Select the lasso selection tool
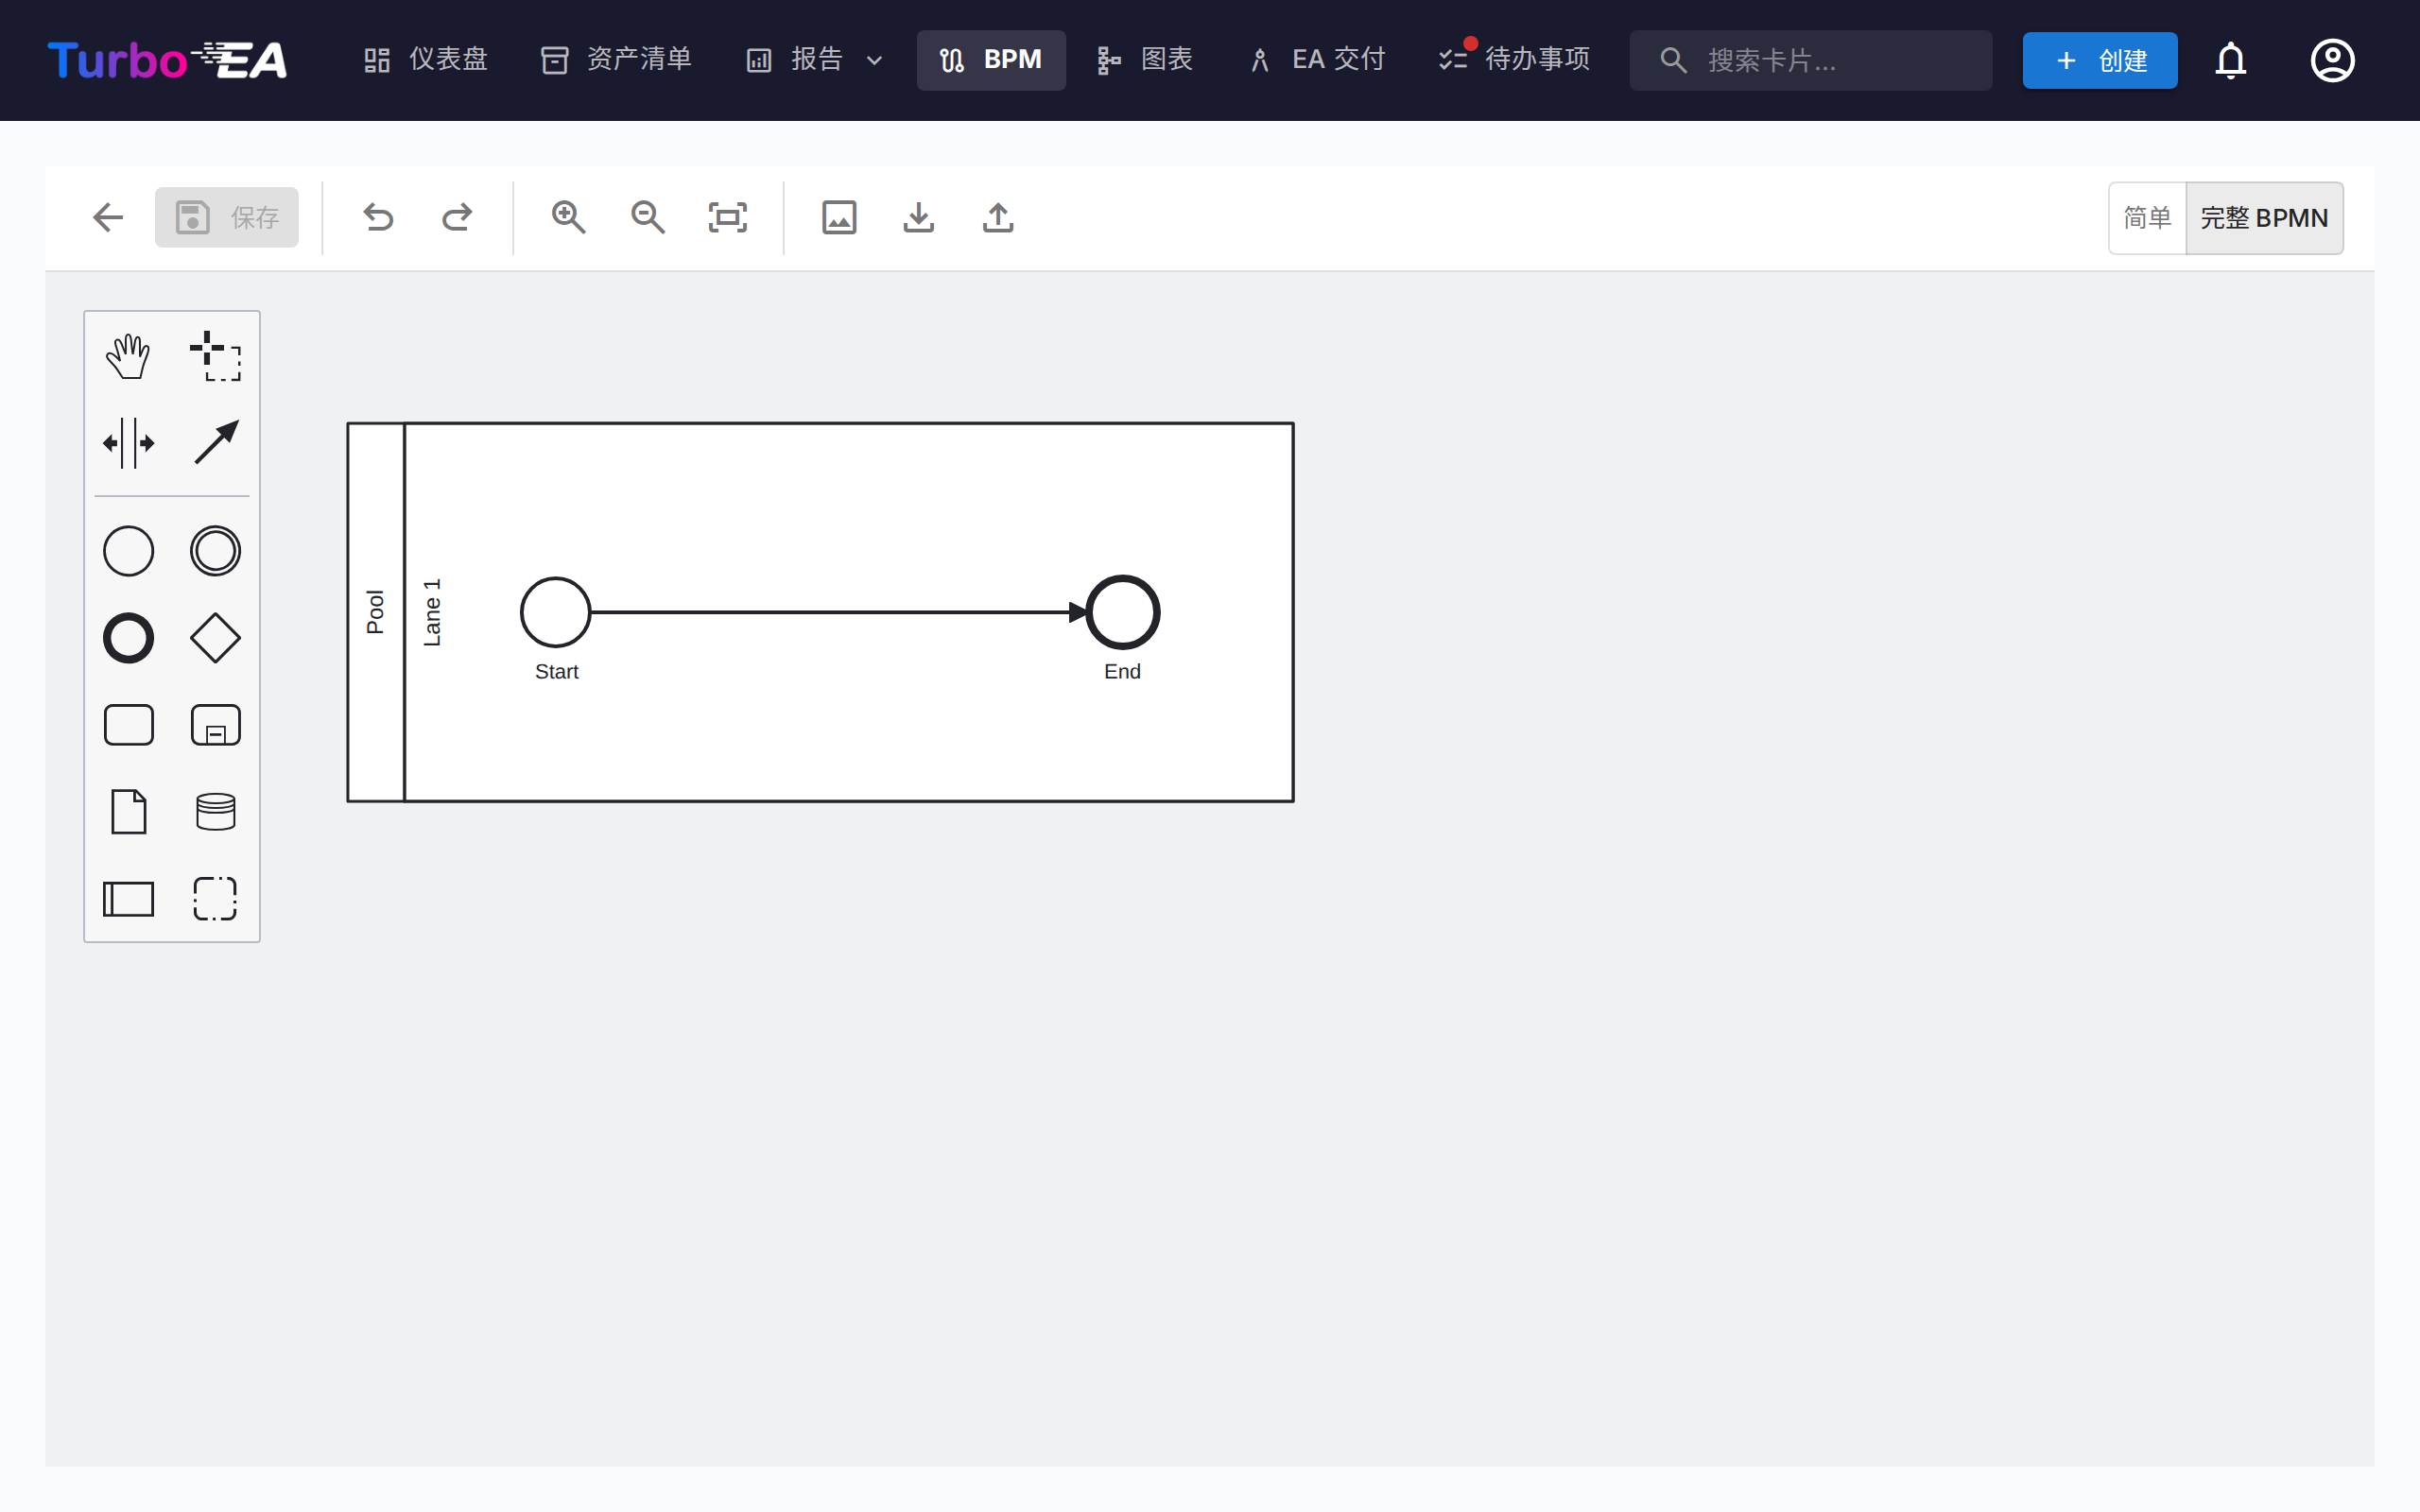Viewport: 2420px width, 1512px height. pos(215,356)
